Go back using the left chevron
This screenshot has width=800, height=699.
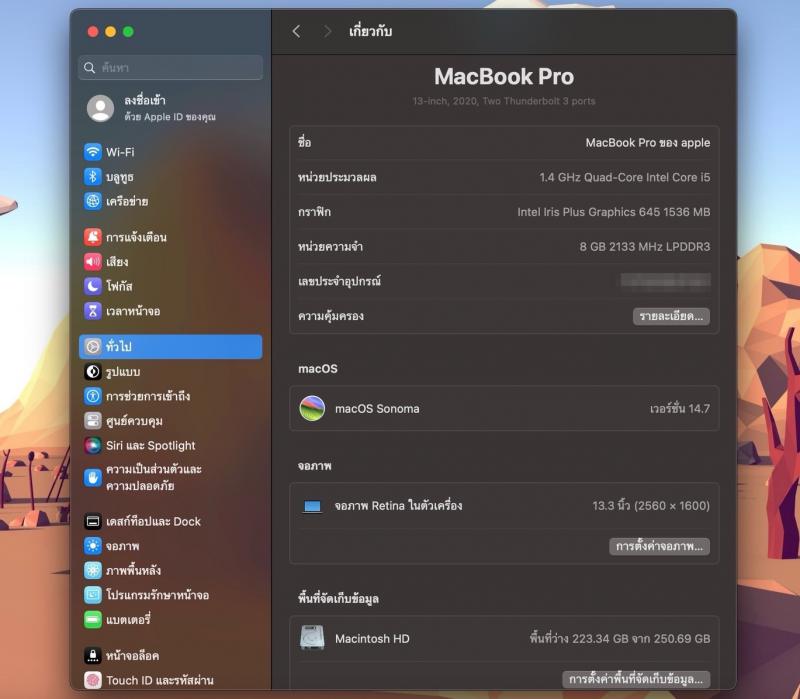click(x=296, y=32)
